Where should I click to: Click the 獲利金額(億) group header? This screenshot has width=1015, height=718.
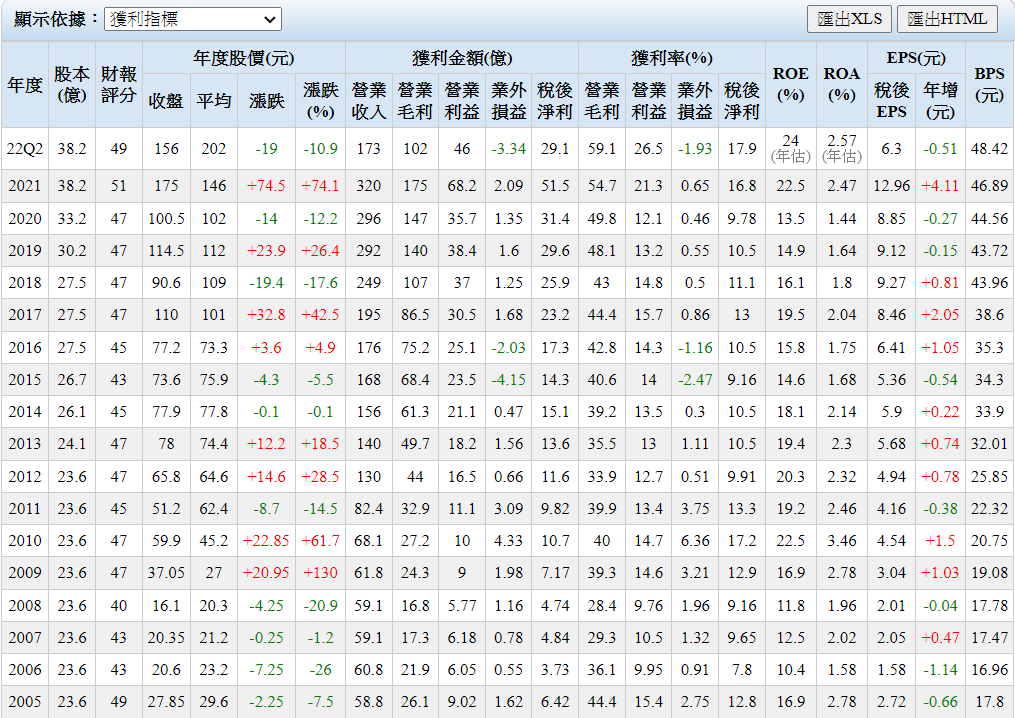462,58
